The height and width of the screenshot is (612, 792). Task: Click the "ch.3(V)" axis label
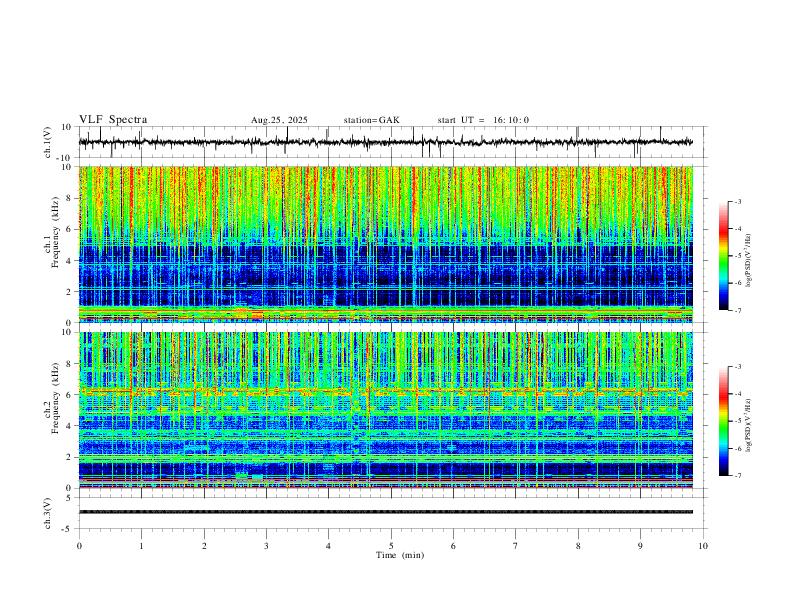49,513
